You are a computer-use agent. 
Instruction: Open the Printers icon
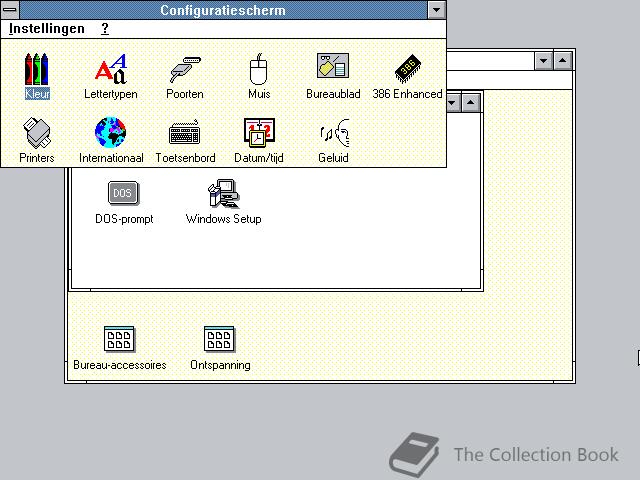(37, 133)
